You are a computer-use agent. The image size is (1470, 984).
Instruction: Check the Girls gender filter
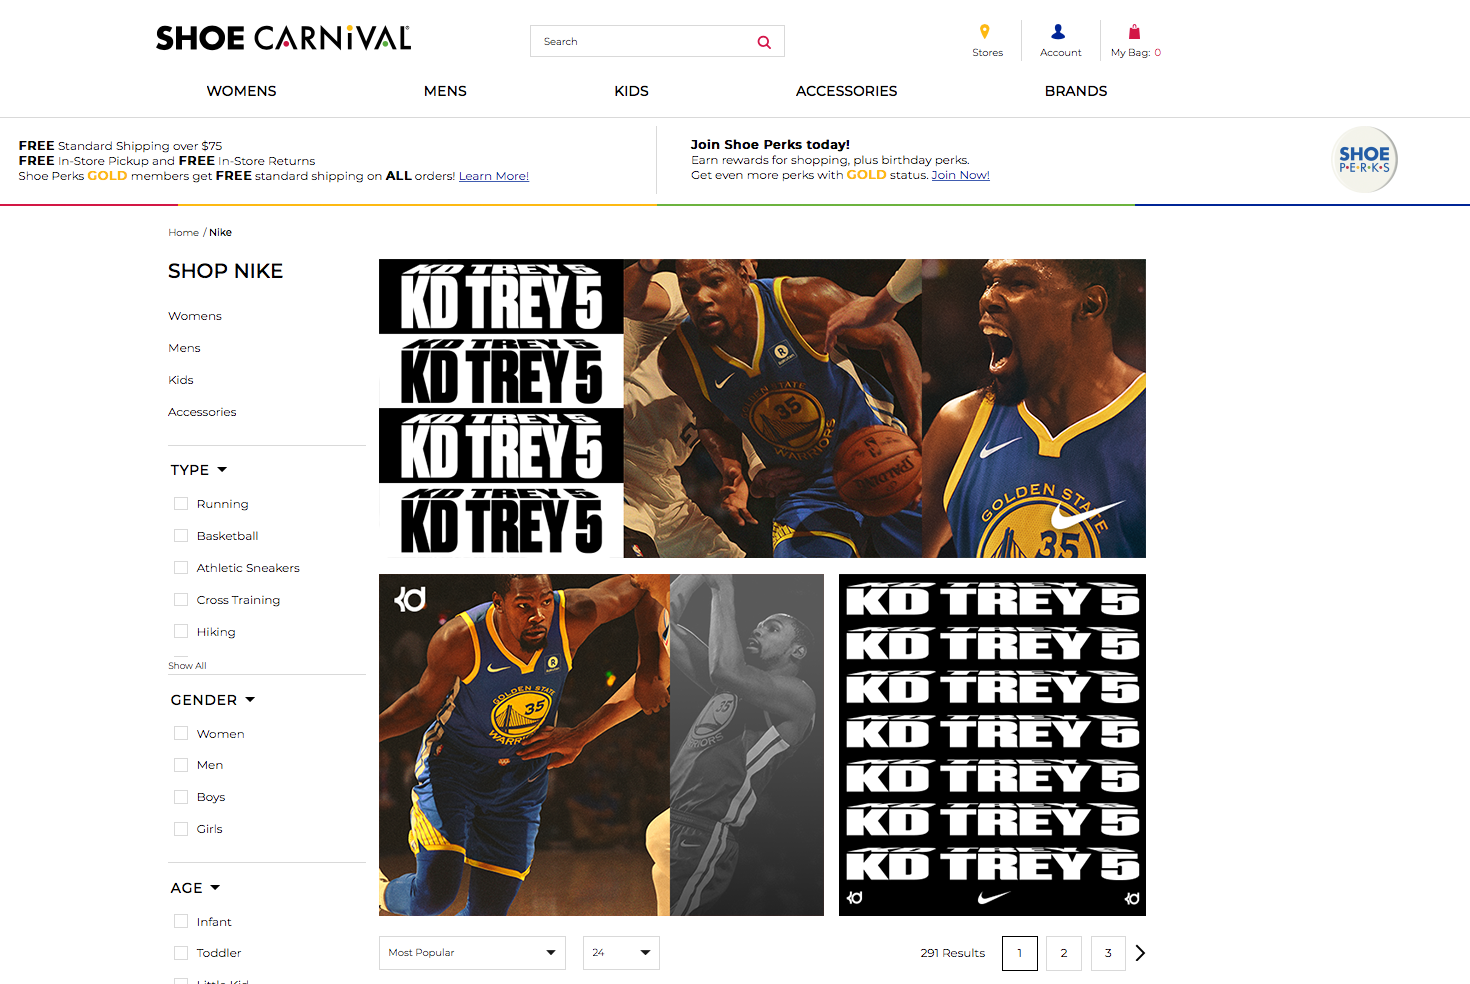(181, 829)
